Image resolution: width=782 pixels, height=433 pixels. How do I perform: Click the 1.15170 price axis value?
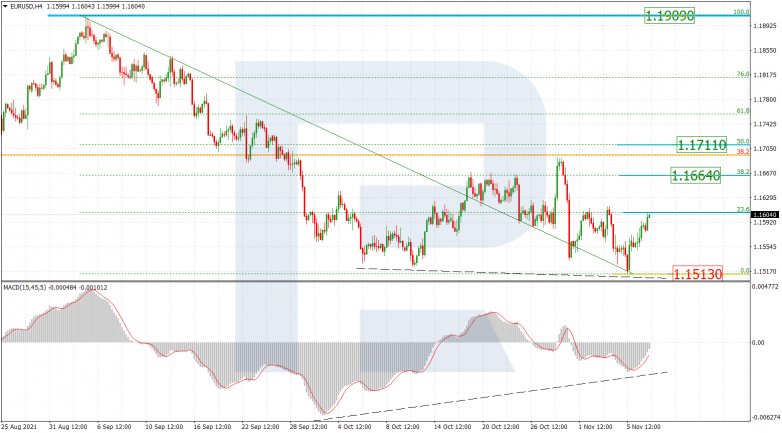point(766,271)
